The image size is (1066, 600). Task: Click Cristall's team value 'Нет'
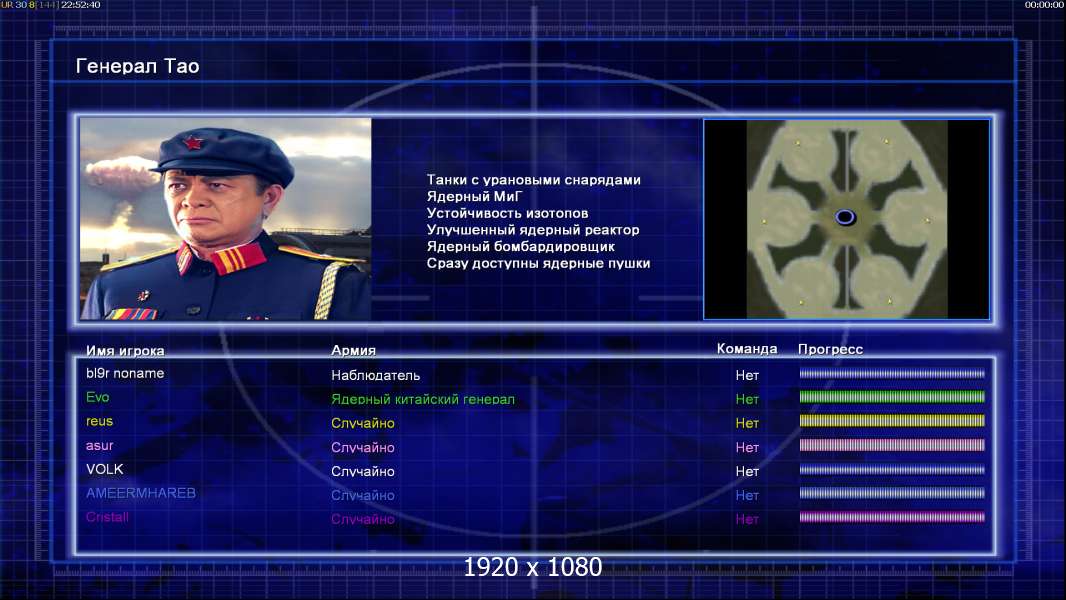coord(747,519)
